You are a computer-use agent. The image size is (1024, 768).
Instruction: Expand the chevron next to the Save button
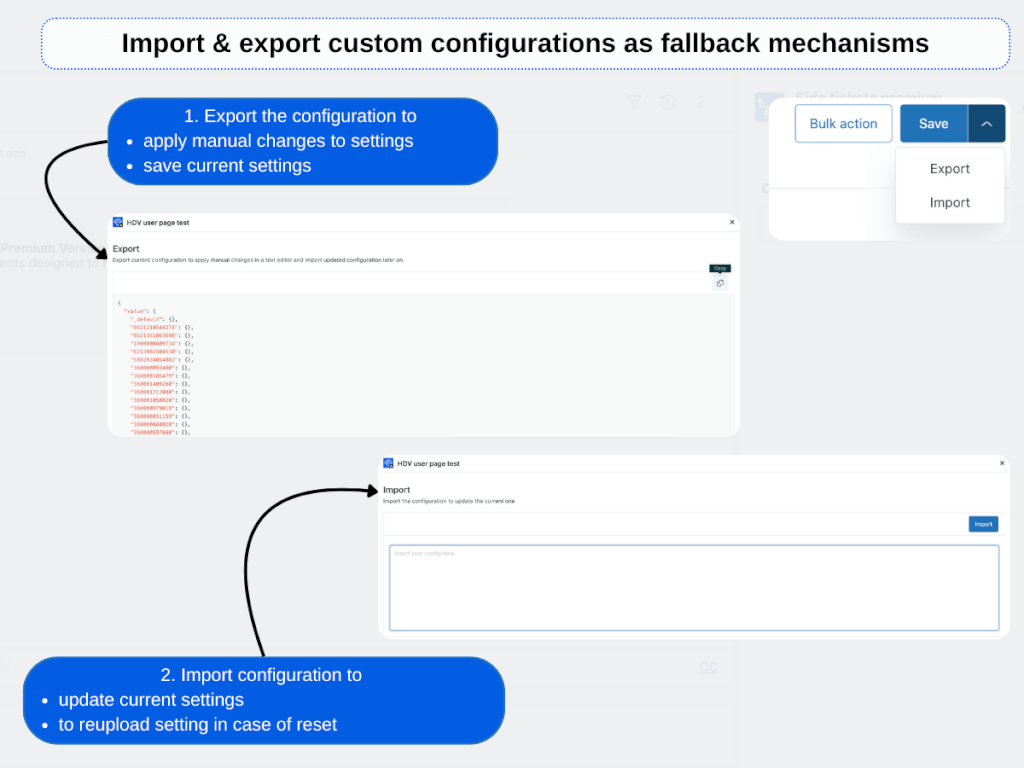987,123
